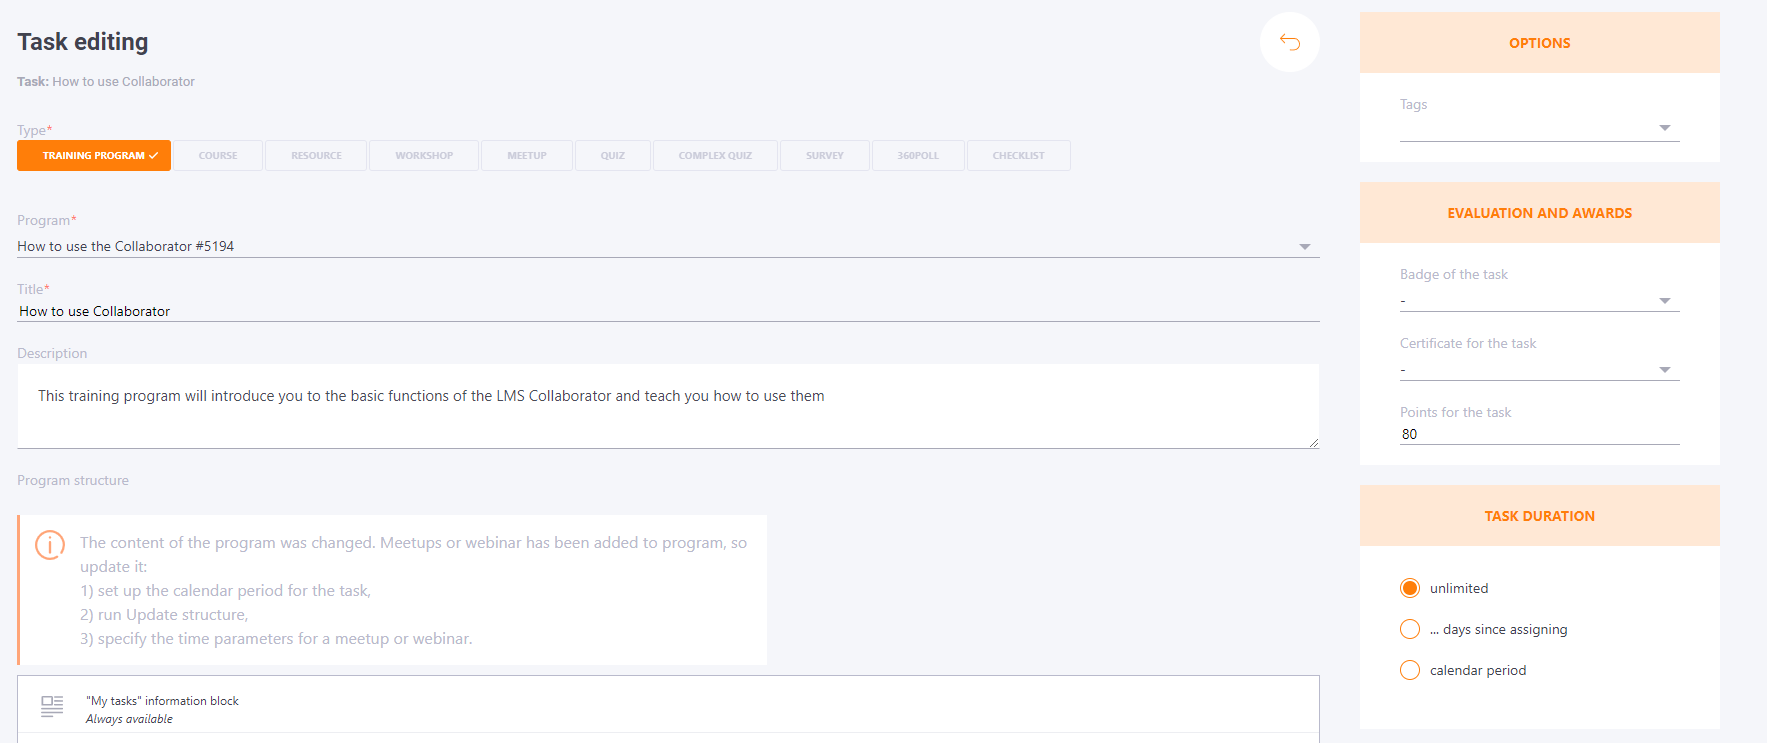Viewport: 1767px width, 743px height.
Task: Open the Tags dropdown
Action: tap(1539, 128)
